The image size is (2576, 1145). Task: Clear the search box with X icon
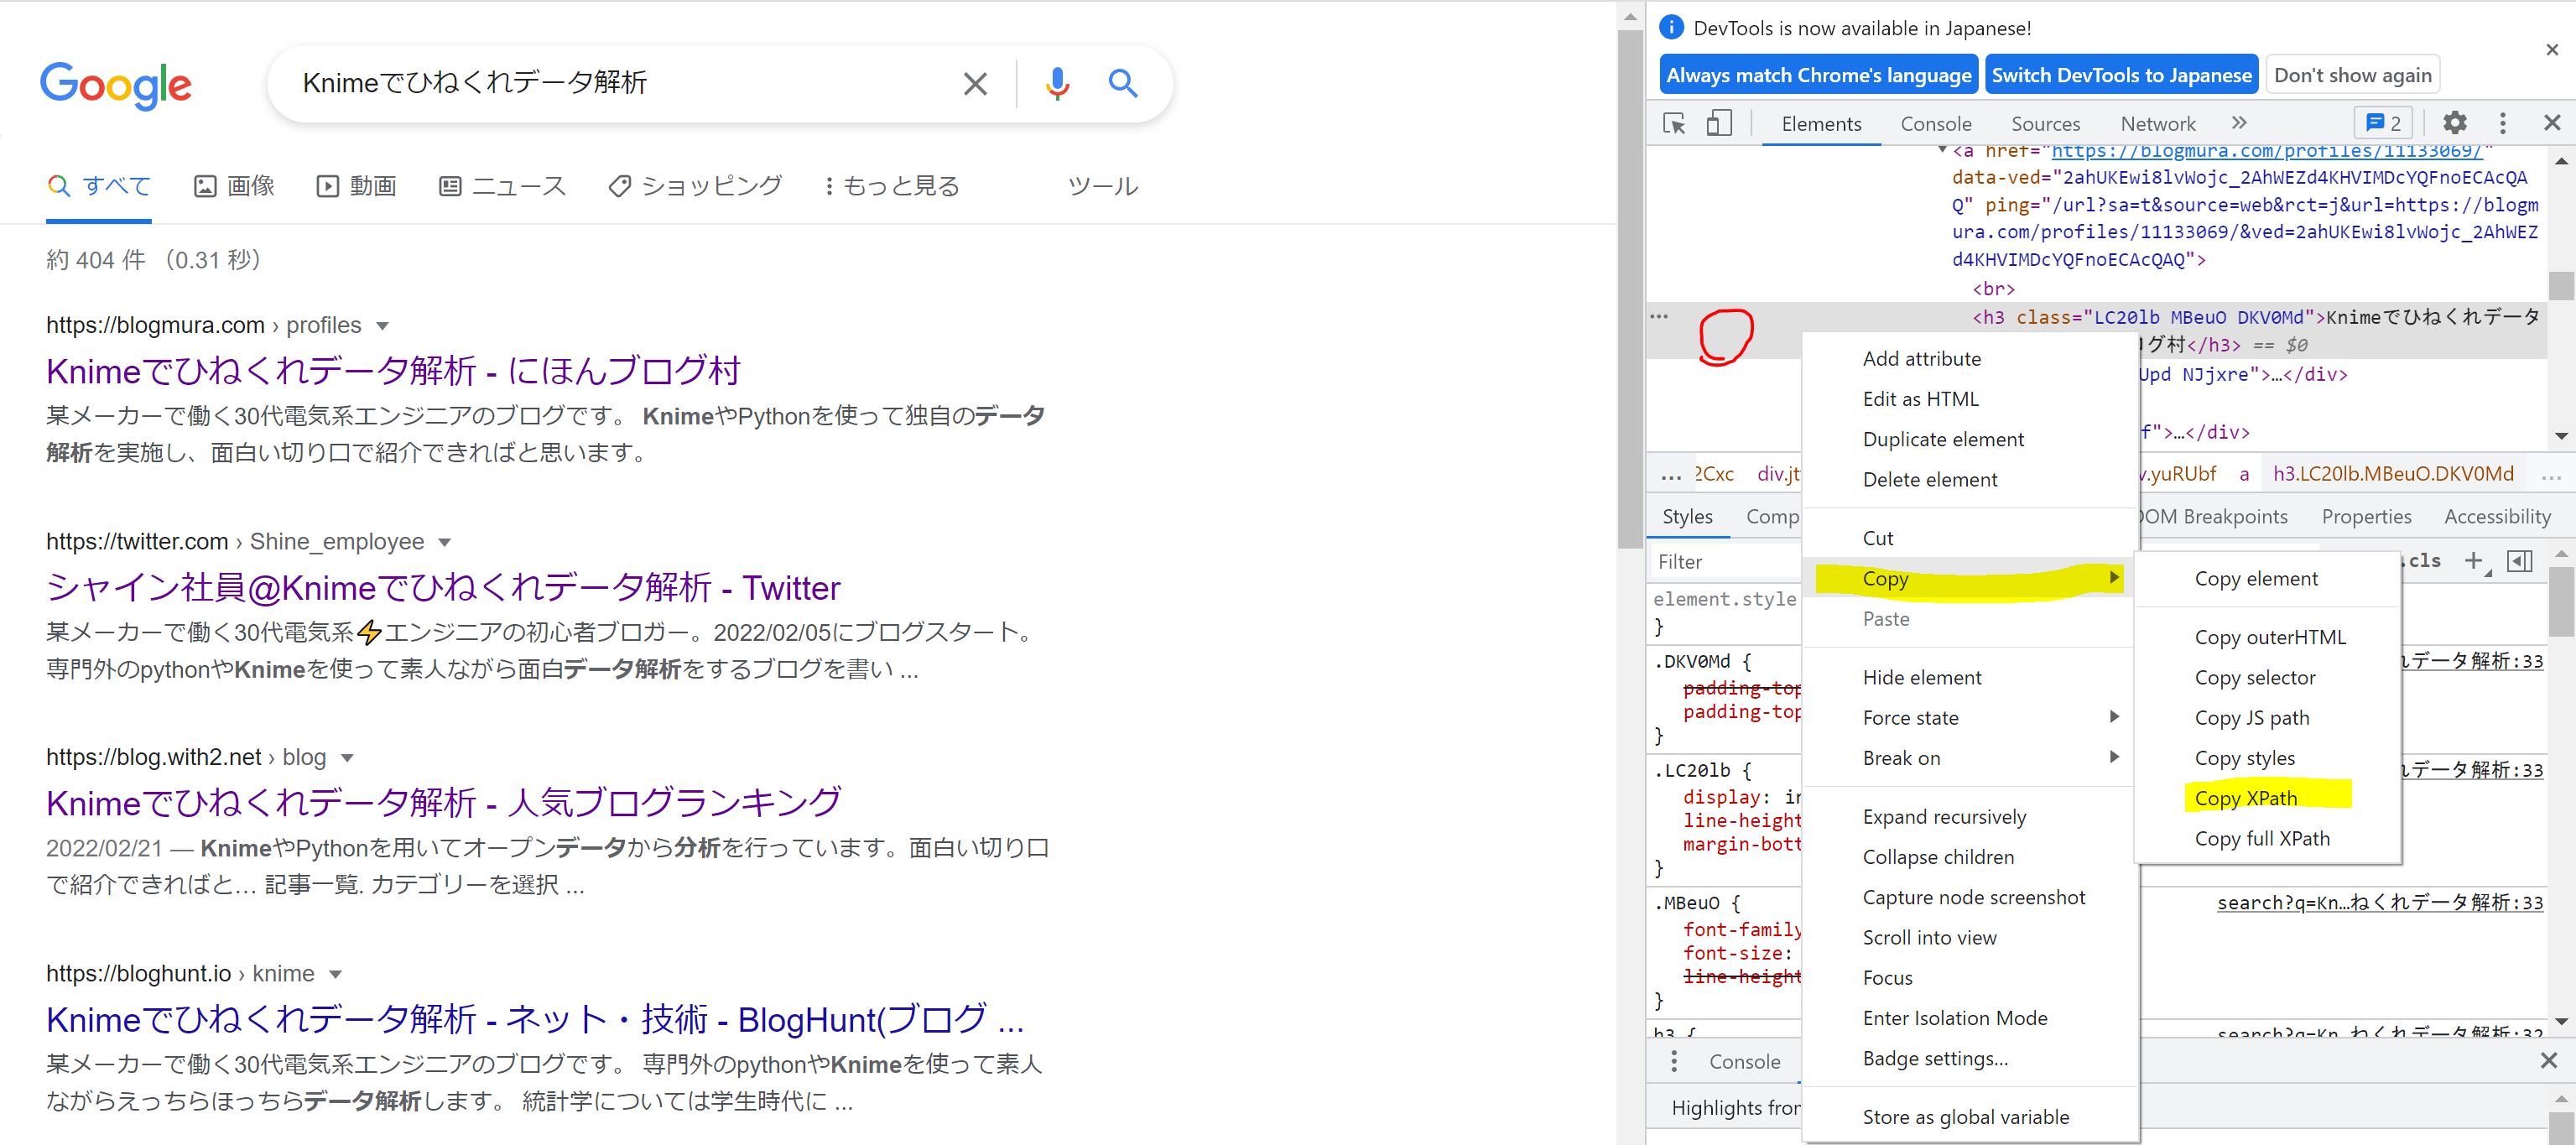[975, 84]
